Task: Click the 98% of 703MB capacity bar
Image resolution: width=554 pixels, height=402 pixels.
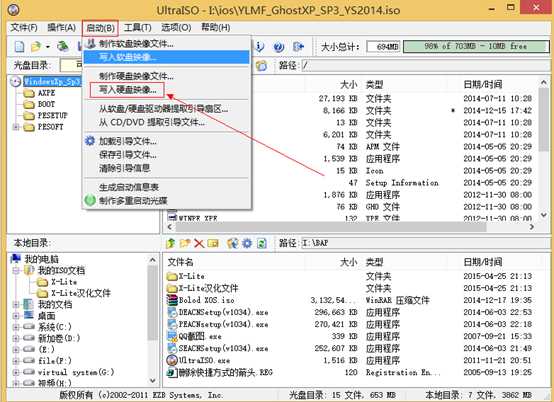Action: pos(476,46)
